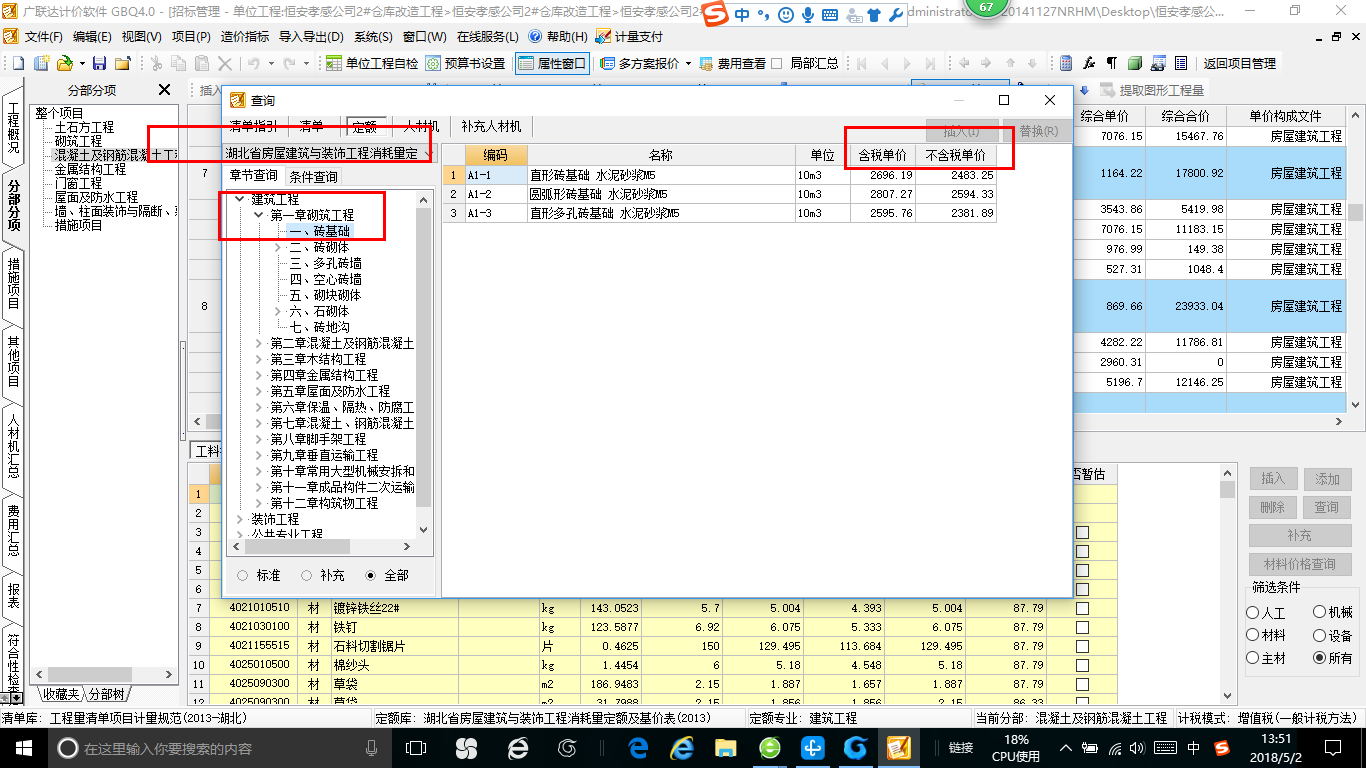Click 提取图形工程量 toolbar button

pos(1153,90)
